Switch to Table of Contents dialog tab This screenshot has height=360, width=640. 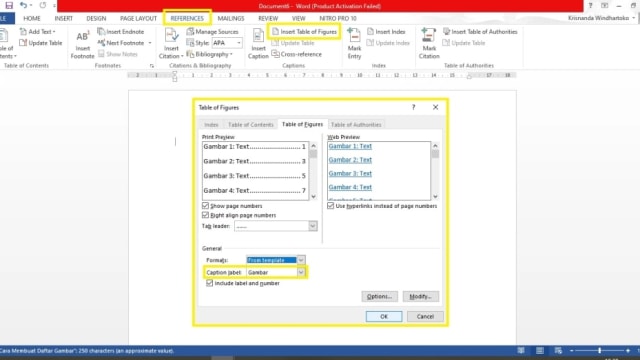point(251,124)
